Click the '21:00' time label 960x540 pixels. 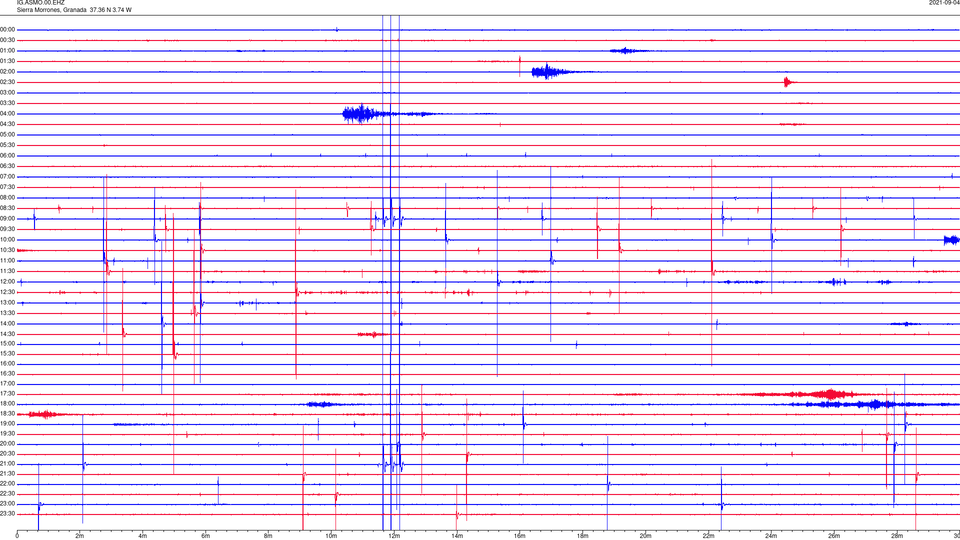pos(8,463)
